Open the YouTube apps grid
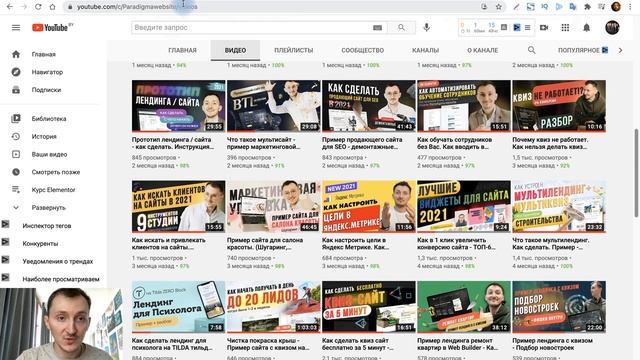 (565, 27)
